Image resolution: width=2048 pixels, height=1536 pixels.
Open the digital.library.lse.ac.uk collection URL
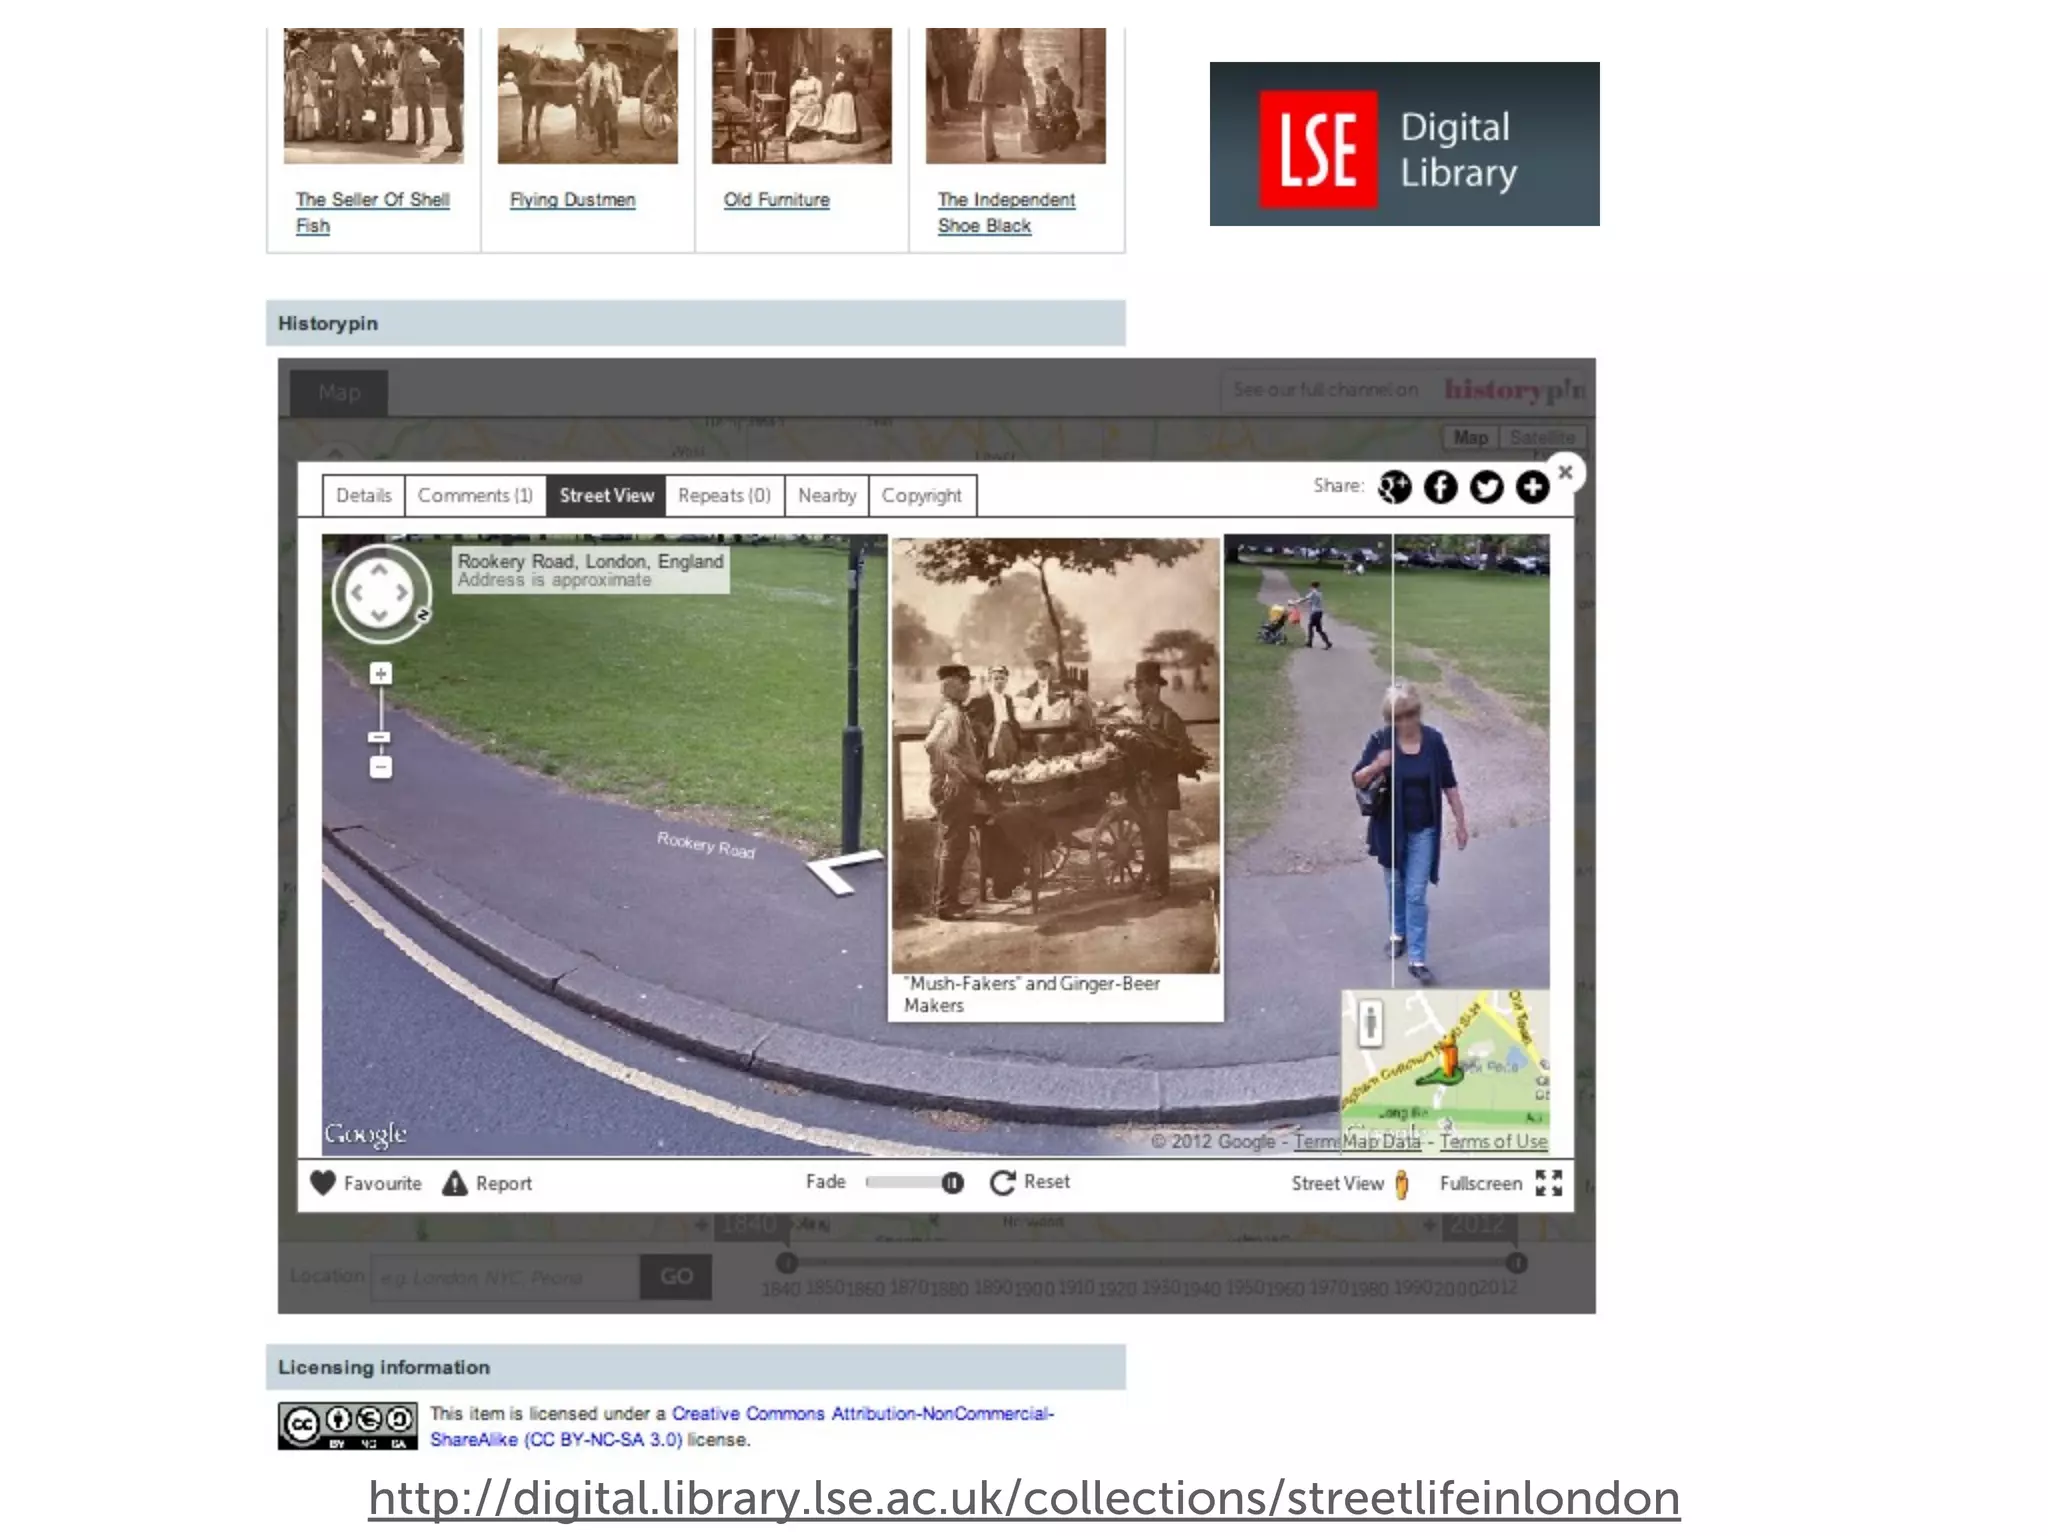1024,1498
